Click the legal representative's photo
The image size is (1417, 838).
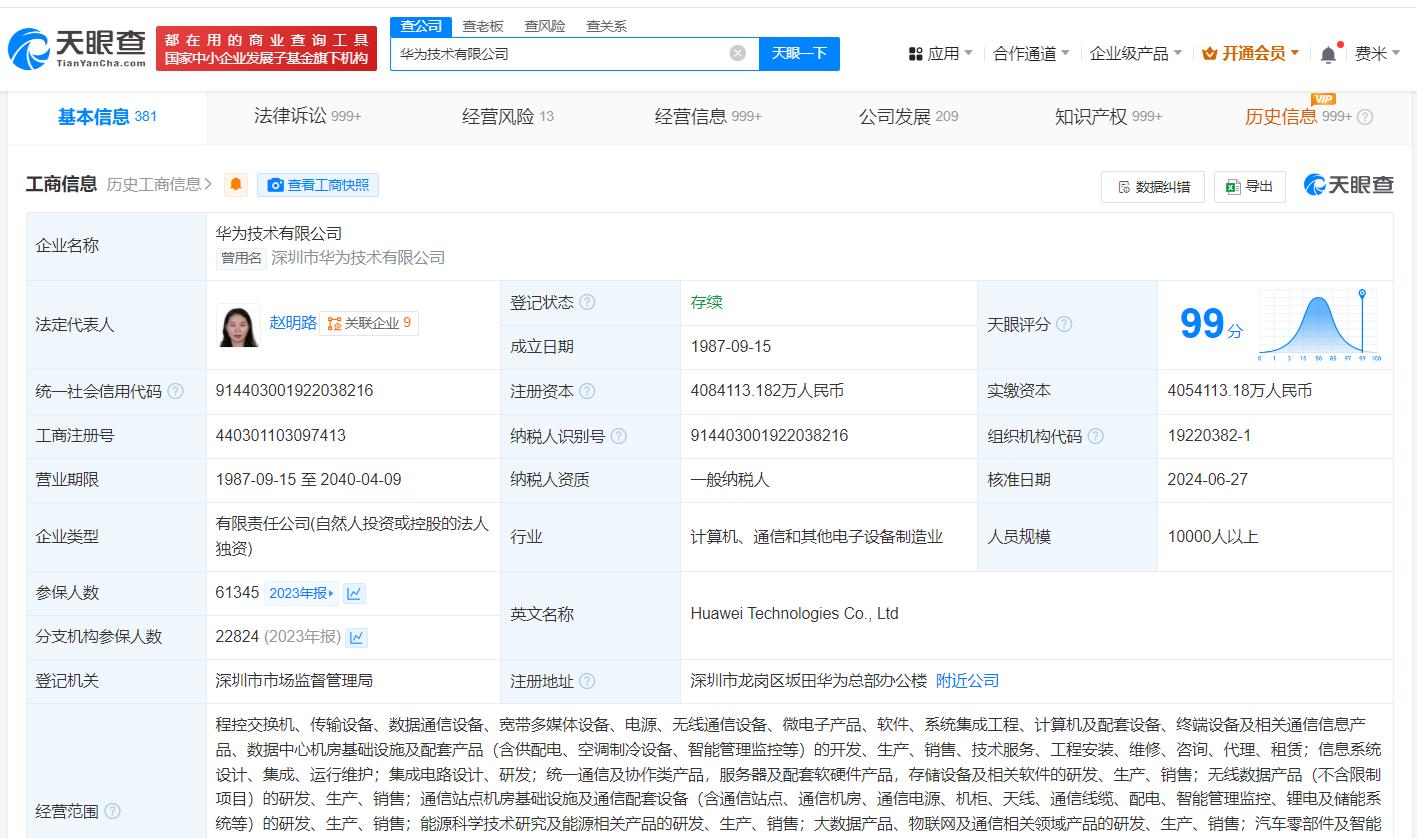(238, 325)
